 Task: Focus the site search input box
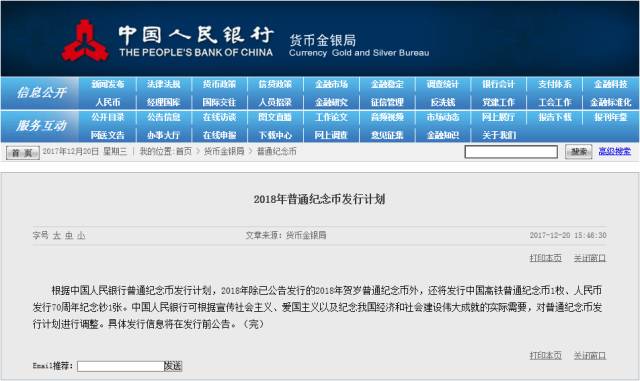[511, 152]
